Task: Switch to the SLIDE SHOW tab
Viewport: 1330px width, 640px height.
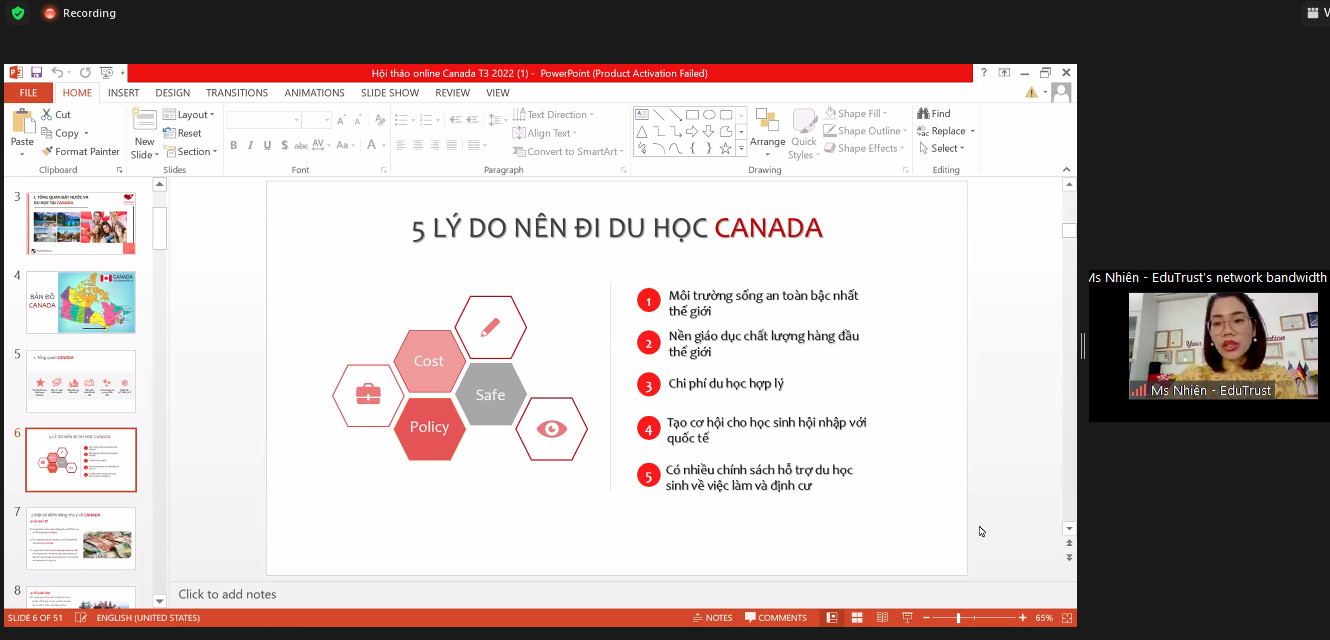Action: coord(390,93)
